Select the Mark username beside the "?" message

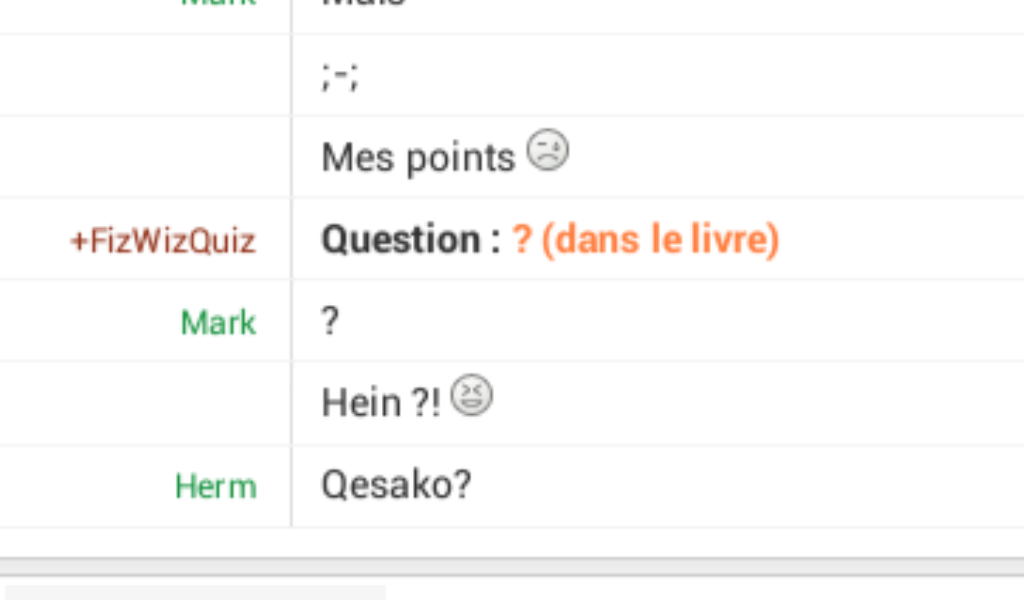point(218,323)
